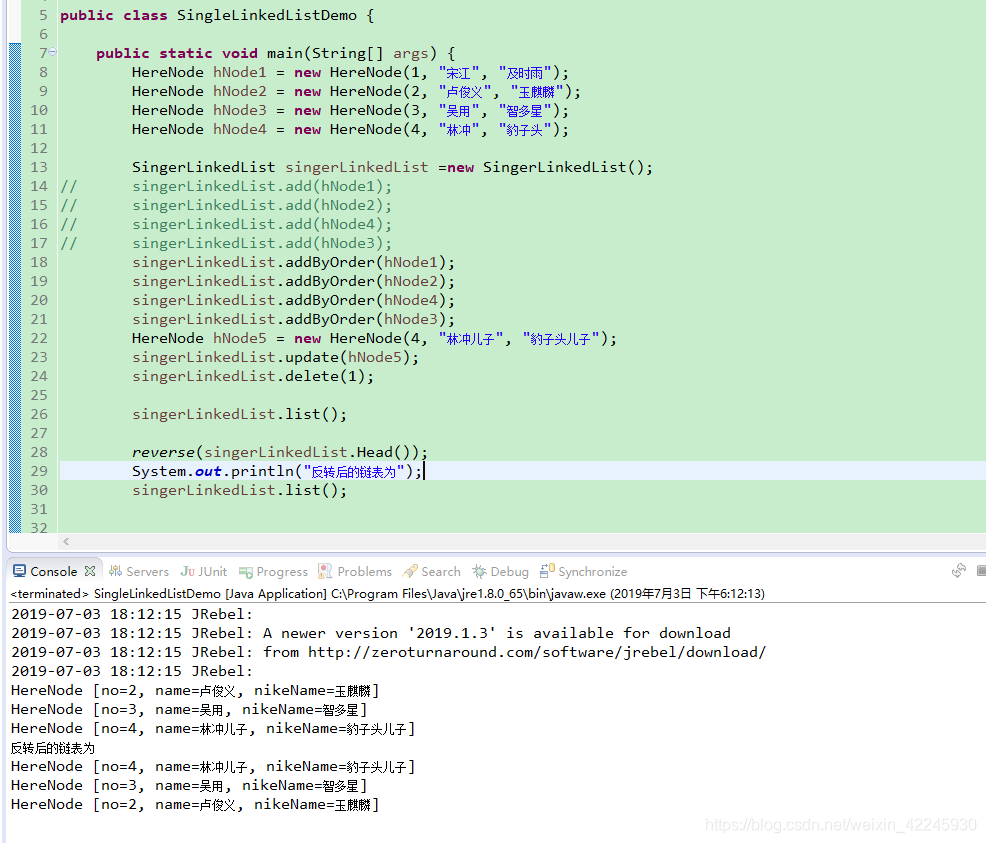
Task: Click the 反转后的链表为 console output line
Action: point(53,748)
